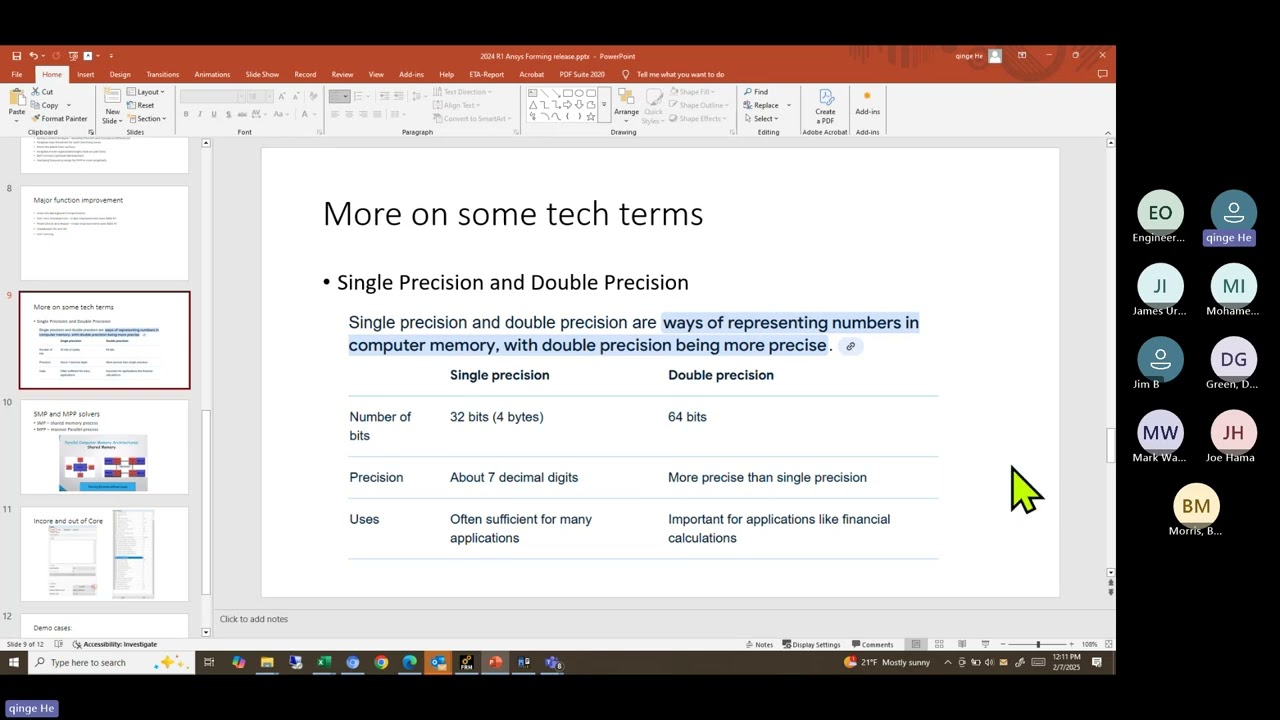
Task: Open the ETA-Report tab
Action: click(x=487, y=74)
